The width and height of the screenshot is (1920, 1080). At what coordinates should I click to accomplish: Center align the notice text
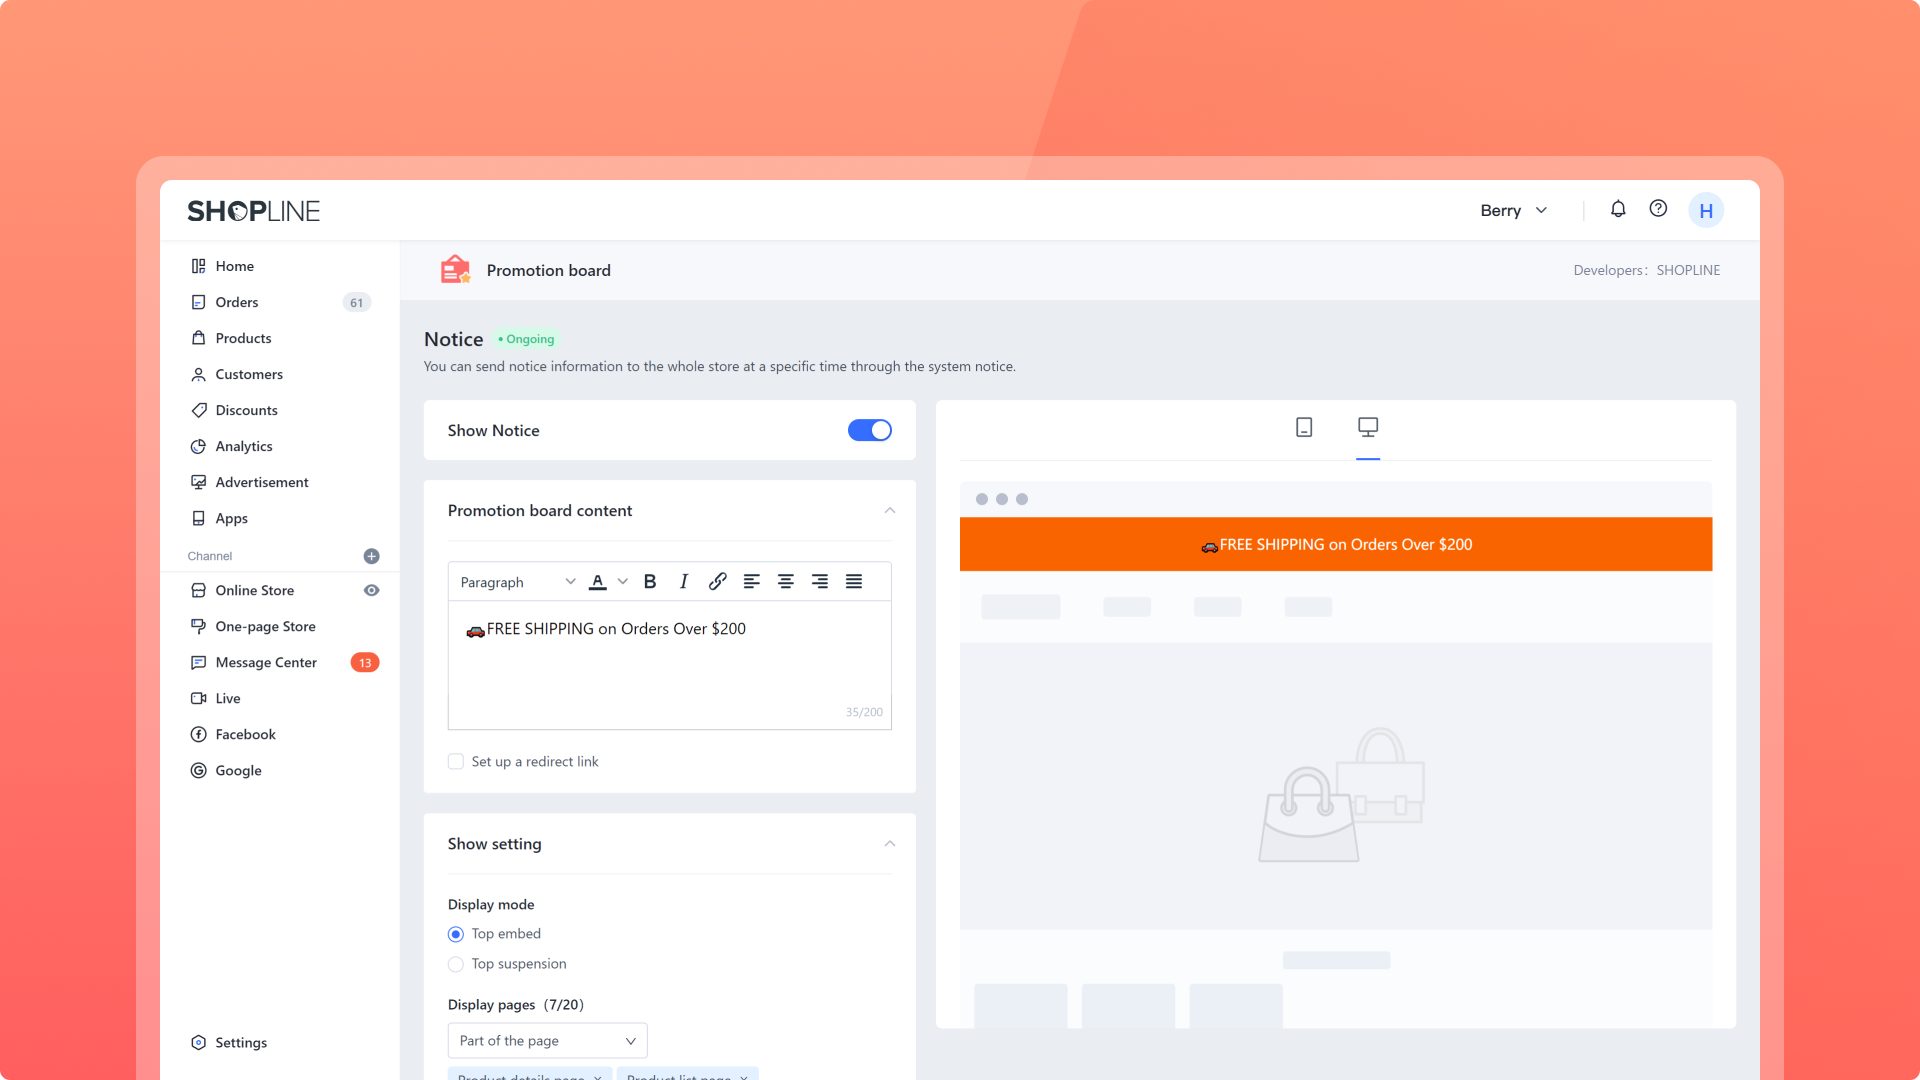tap(786, 582)
